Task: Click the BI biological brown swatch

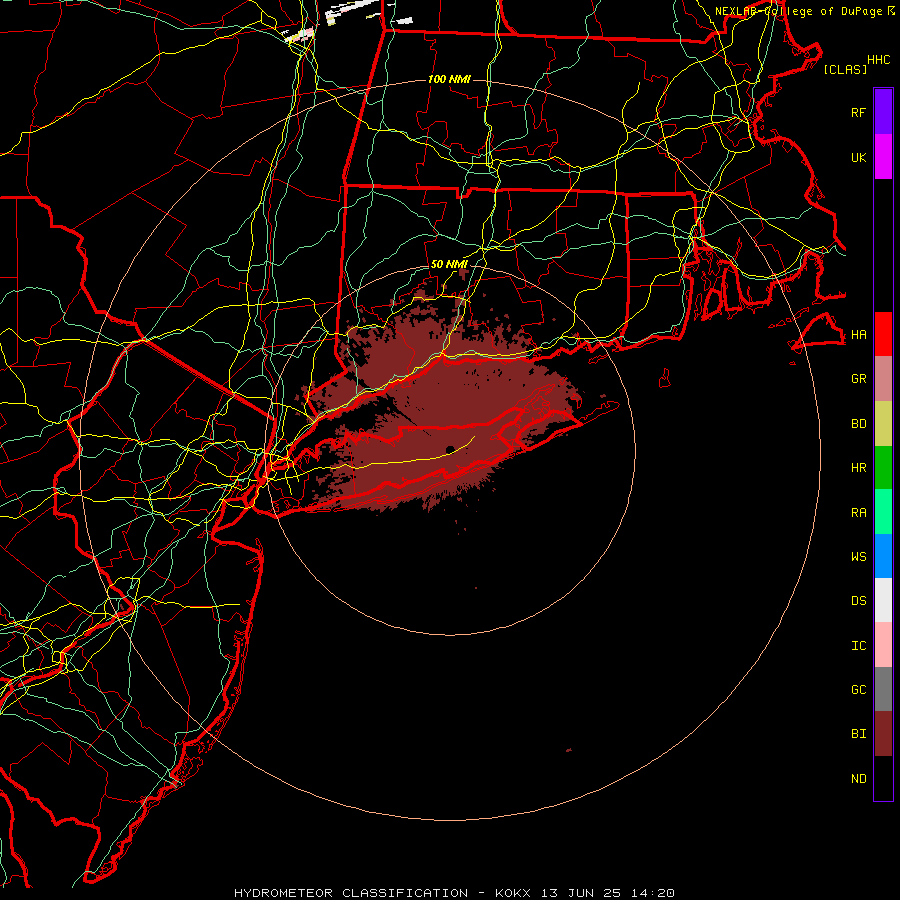Action: pyautogui.click(x=883, y=734)
